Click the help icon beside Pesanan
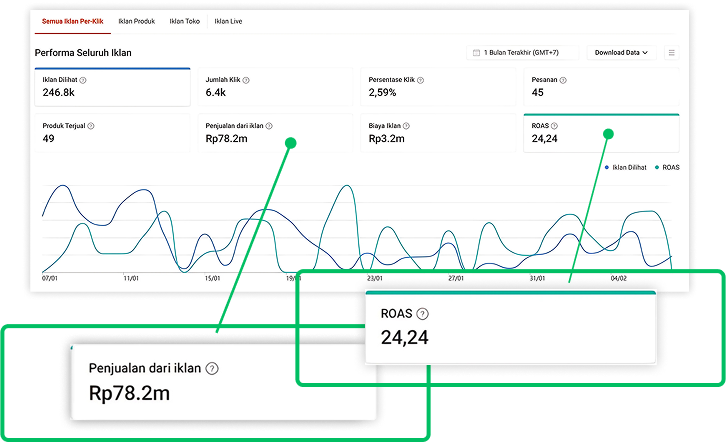 (x=562, y=80)
